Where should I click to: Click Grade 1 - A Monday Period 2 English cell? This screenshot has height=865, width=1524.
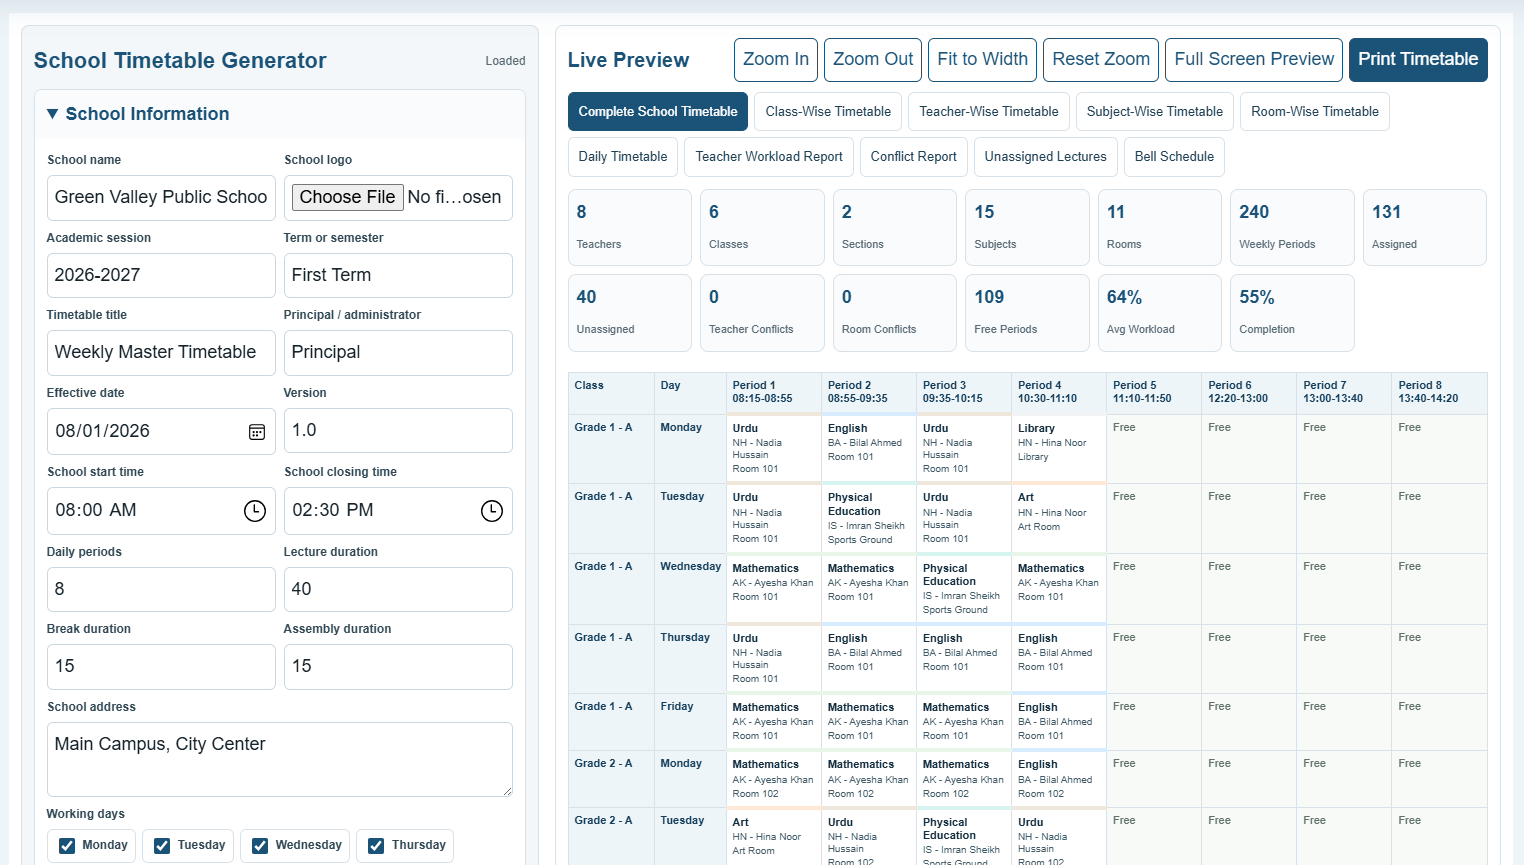click(869, 449)
